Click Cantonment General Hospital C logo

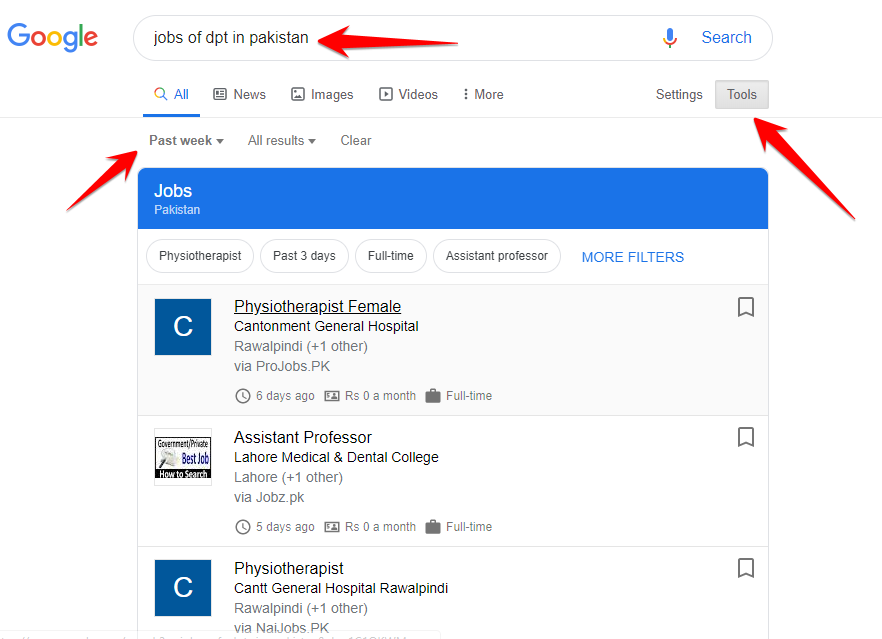[x=183, y=327]
